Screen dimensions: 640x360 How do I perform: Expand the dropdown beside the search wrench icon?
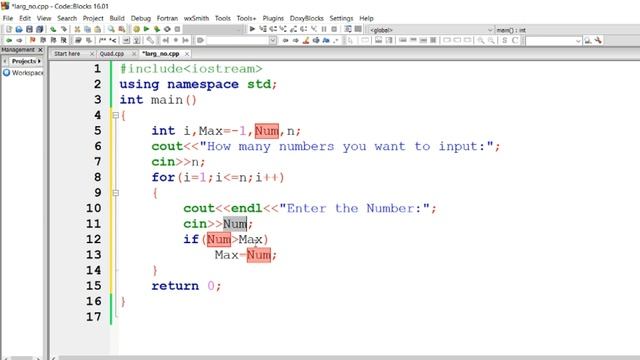point(578,41)
